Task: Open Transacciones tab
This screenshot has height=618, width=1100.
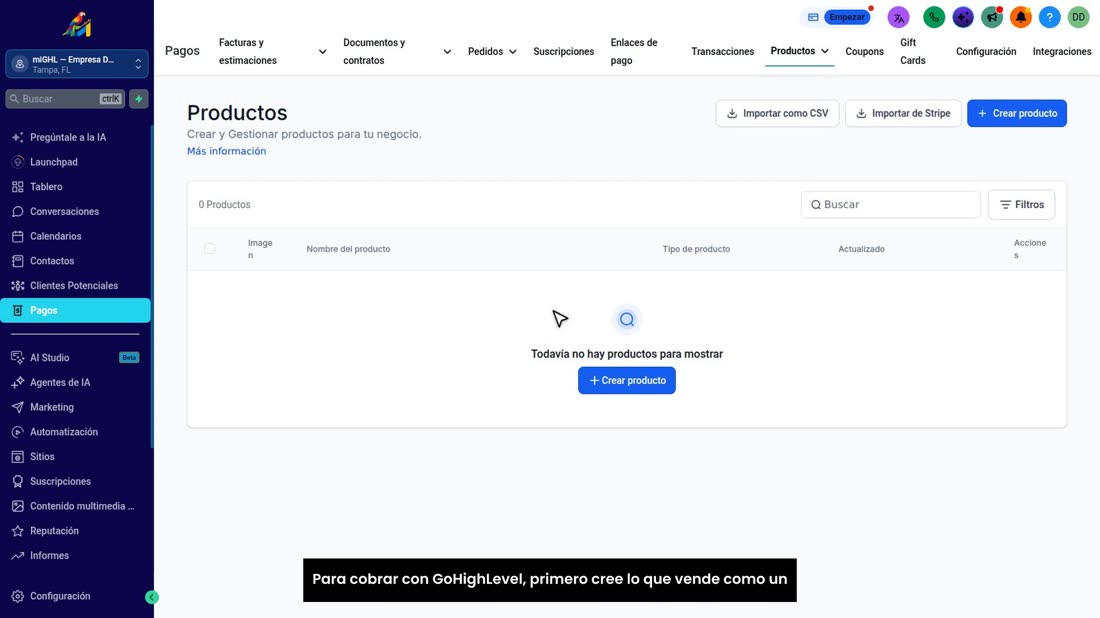Action: click(723, 51)
